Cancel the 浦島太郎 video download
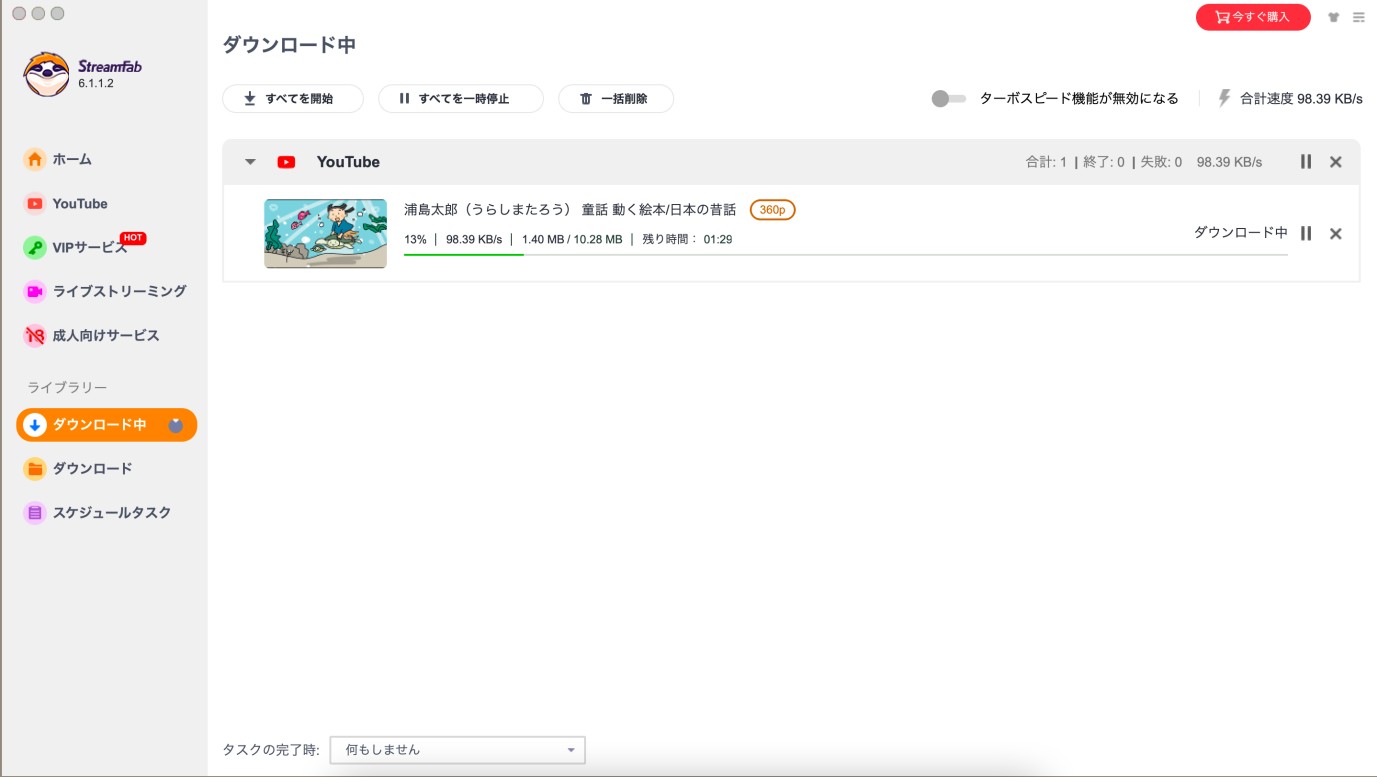This screenshot has width=1377, height=777. click(x=1336, y=234)
